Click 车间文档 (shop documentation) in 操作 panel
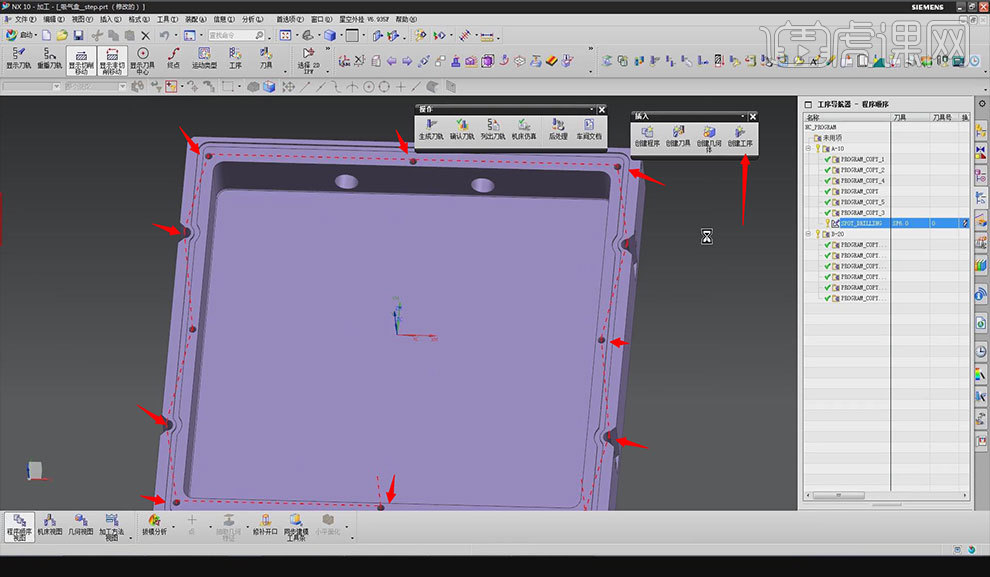This screenshot has width=990, height=577. 589,129
